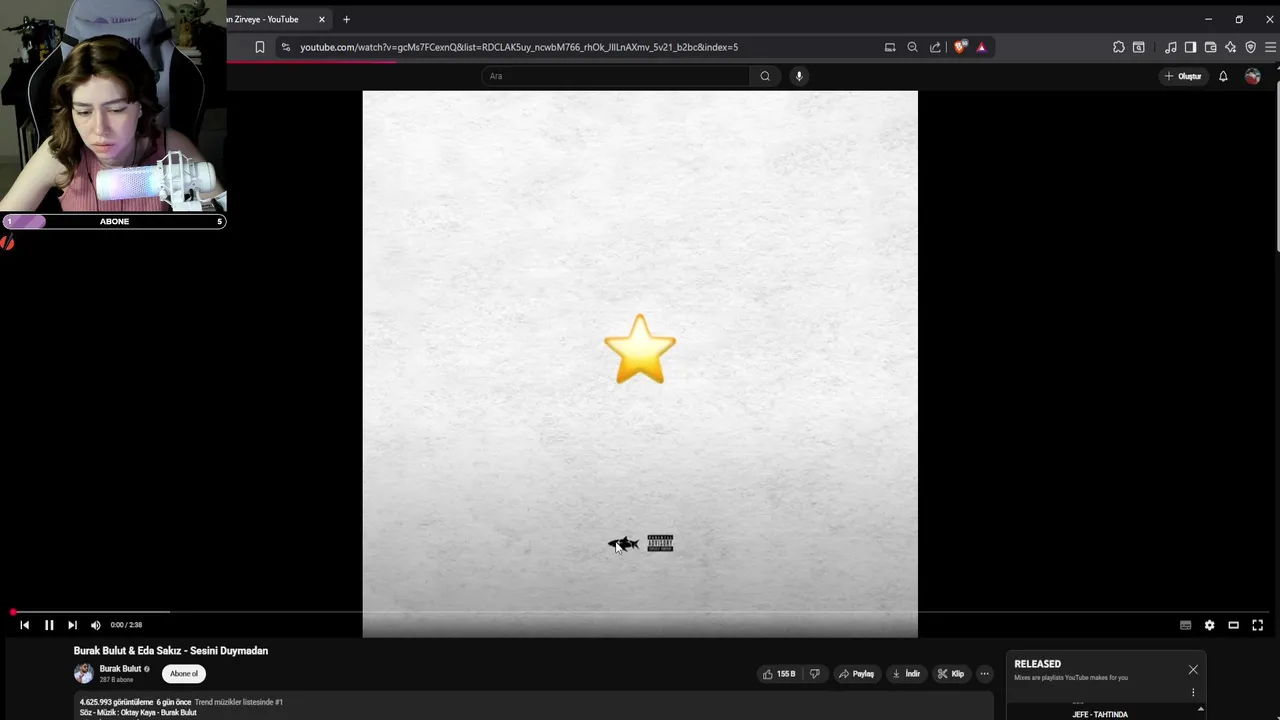This screenshot has width=1280, height=720.
Task: Enter fullscreen mode in player
Action: click(x=1257, y=625)
